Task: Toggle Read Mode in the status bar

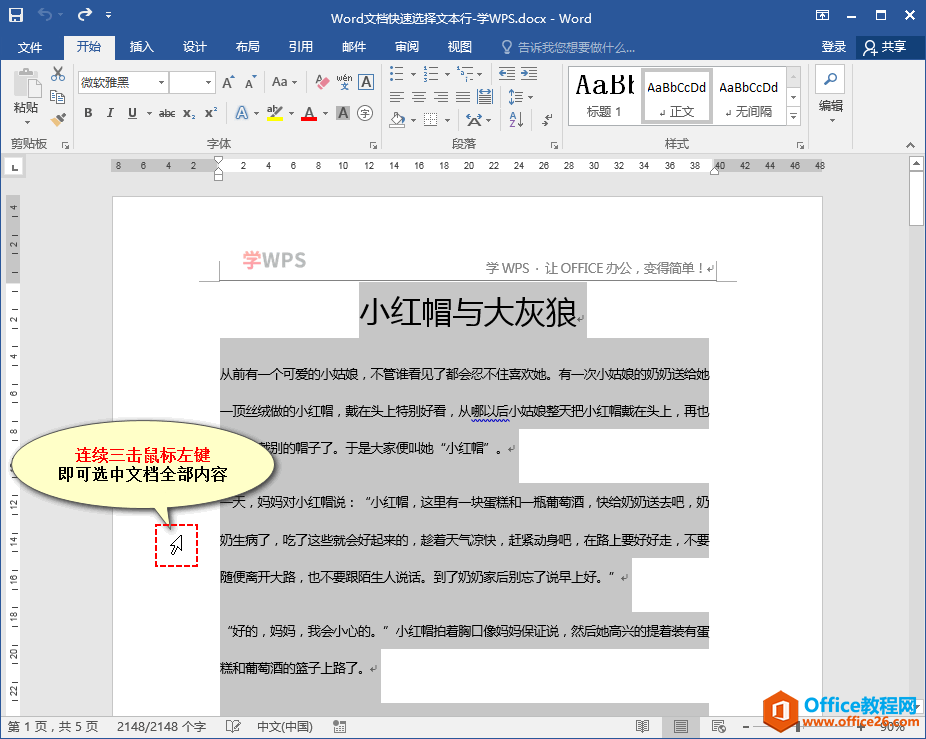Action: 643,726
